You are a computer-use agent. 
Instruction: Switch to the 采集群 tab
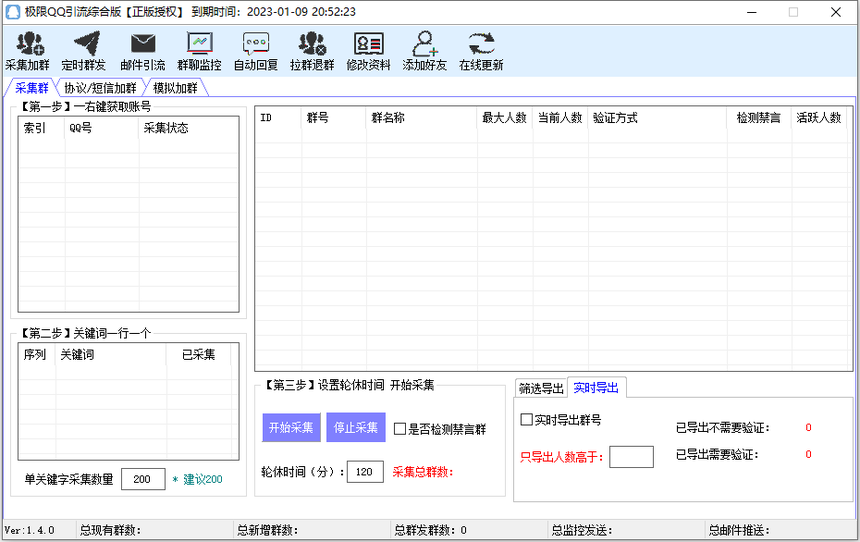[31, 88]
